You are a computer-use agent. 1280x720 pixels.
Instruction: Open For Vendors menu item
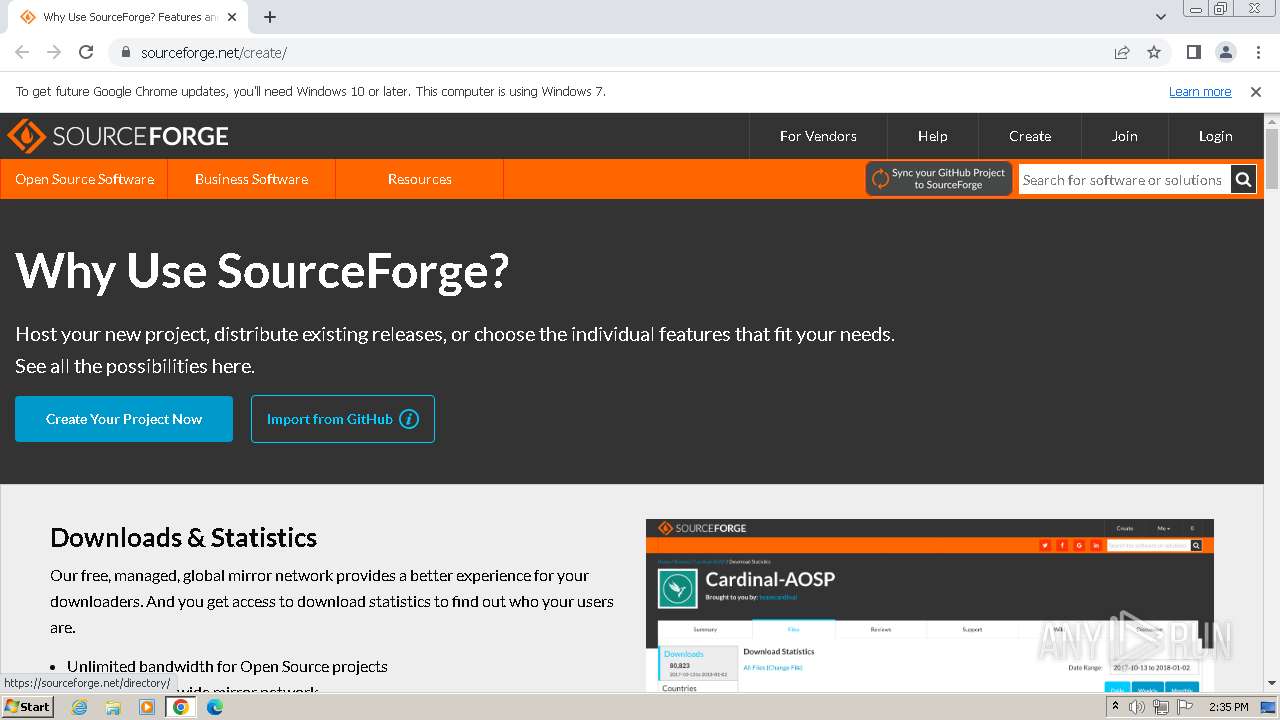pyautogui.click(x=818, y=136)
